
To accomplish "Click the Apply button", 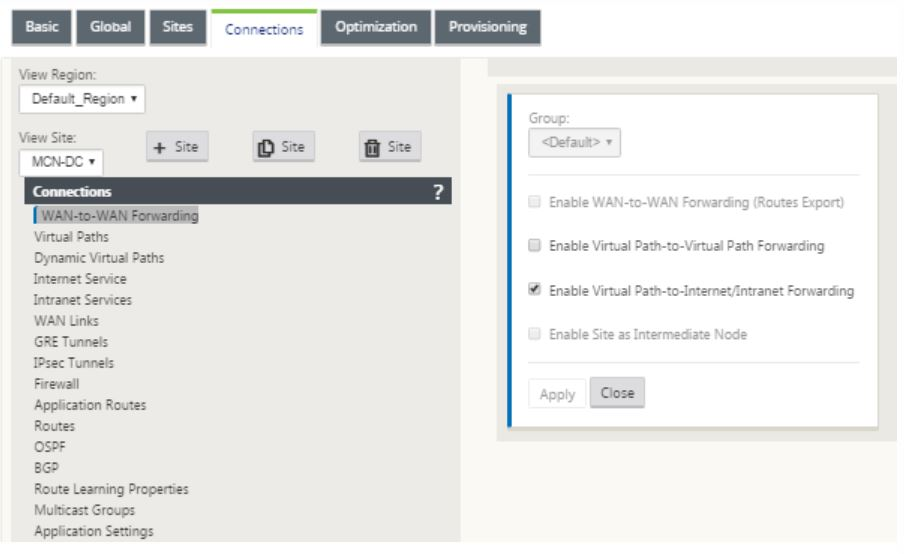I will 557,394.
